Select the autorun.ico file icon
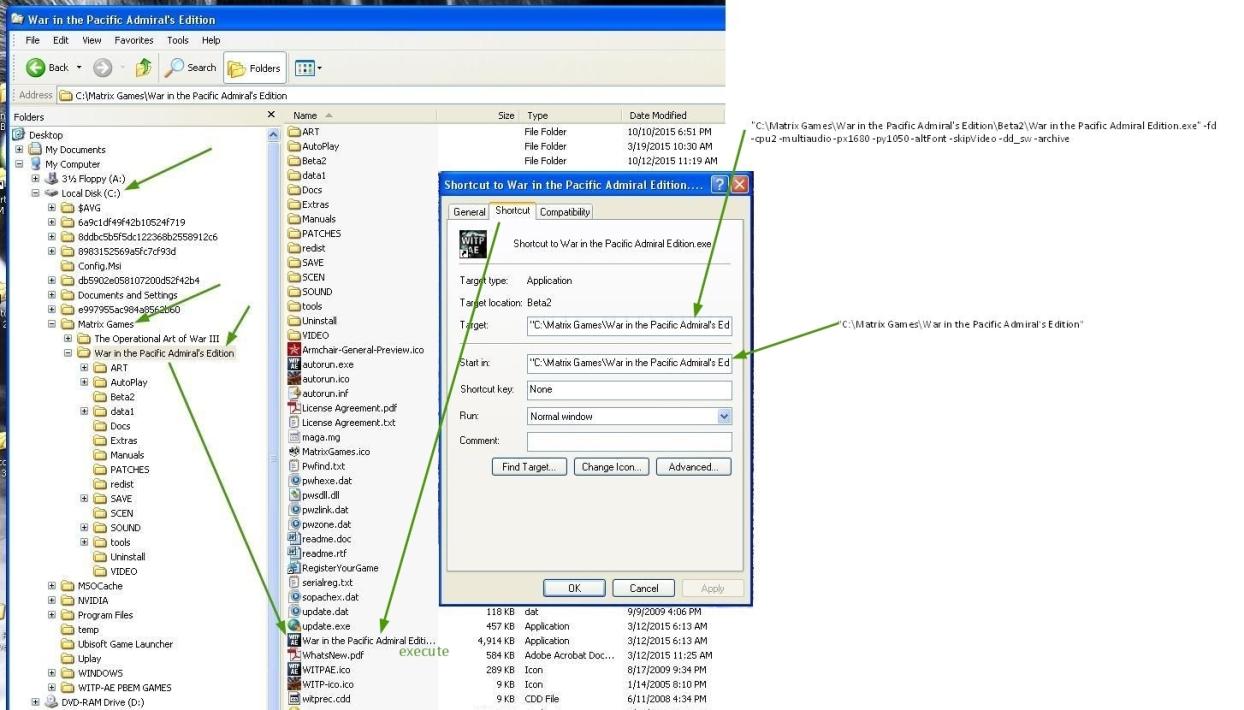 click(x=294, y=379)
